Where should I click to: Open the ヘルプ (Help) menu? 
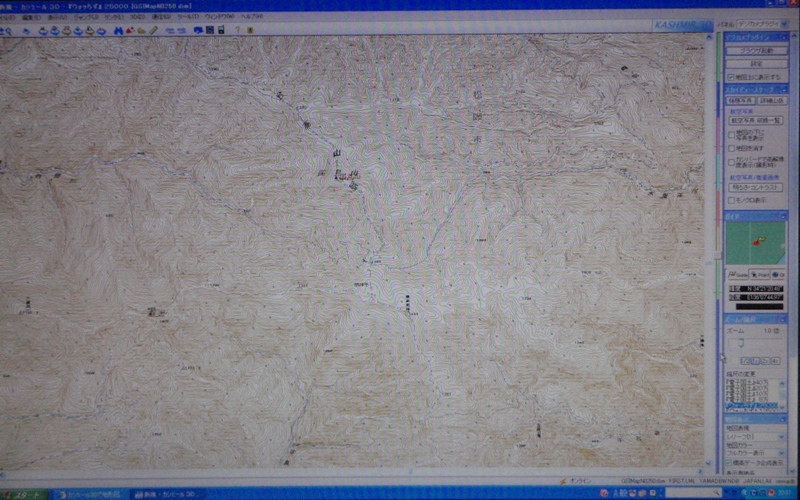(252, 17)
